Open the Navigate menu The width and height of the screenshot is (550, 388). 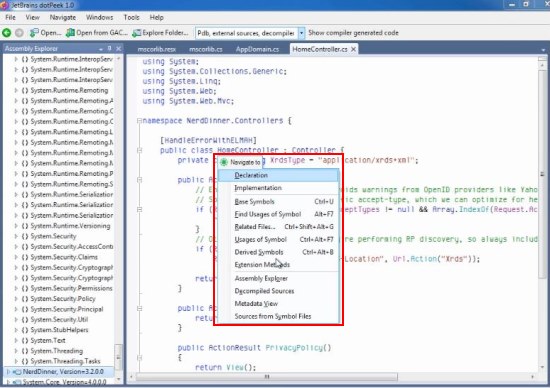click(x=63, y=17)
